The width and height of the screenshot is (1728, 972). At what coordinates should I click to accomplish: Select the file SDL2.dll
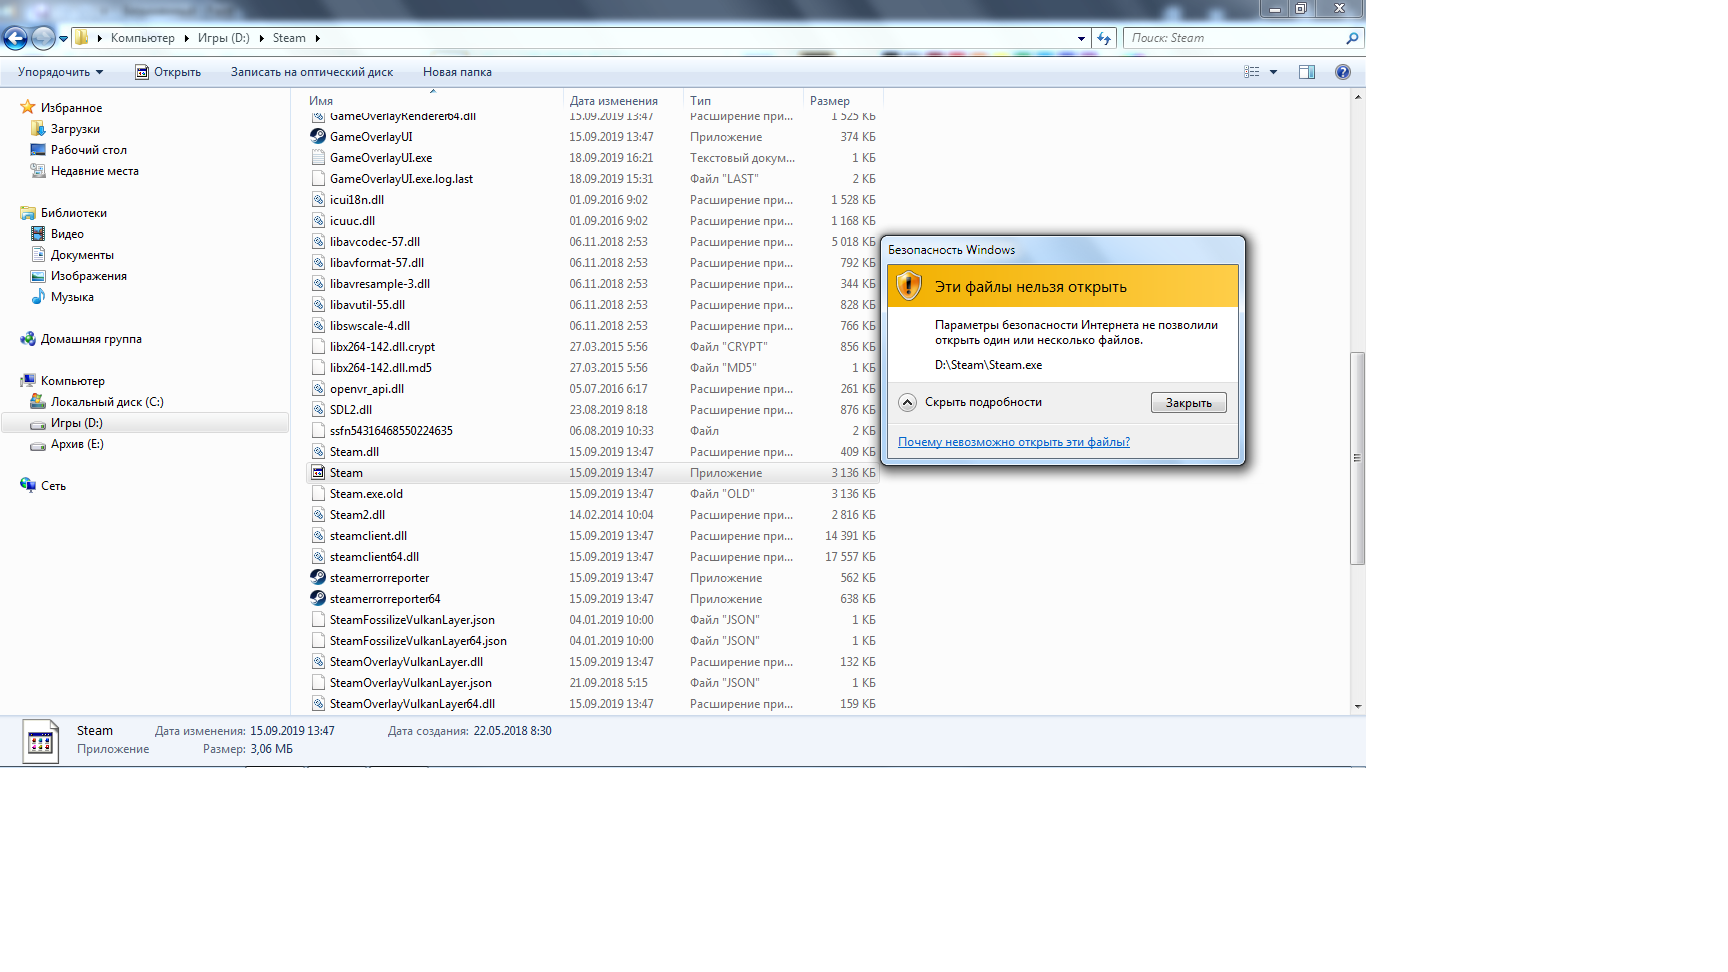(351, 410)
